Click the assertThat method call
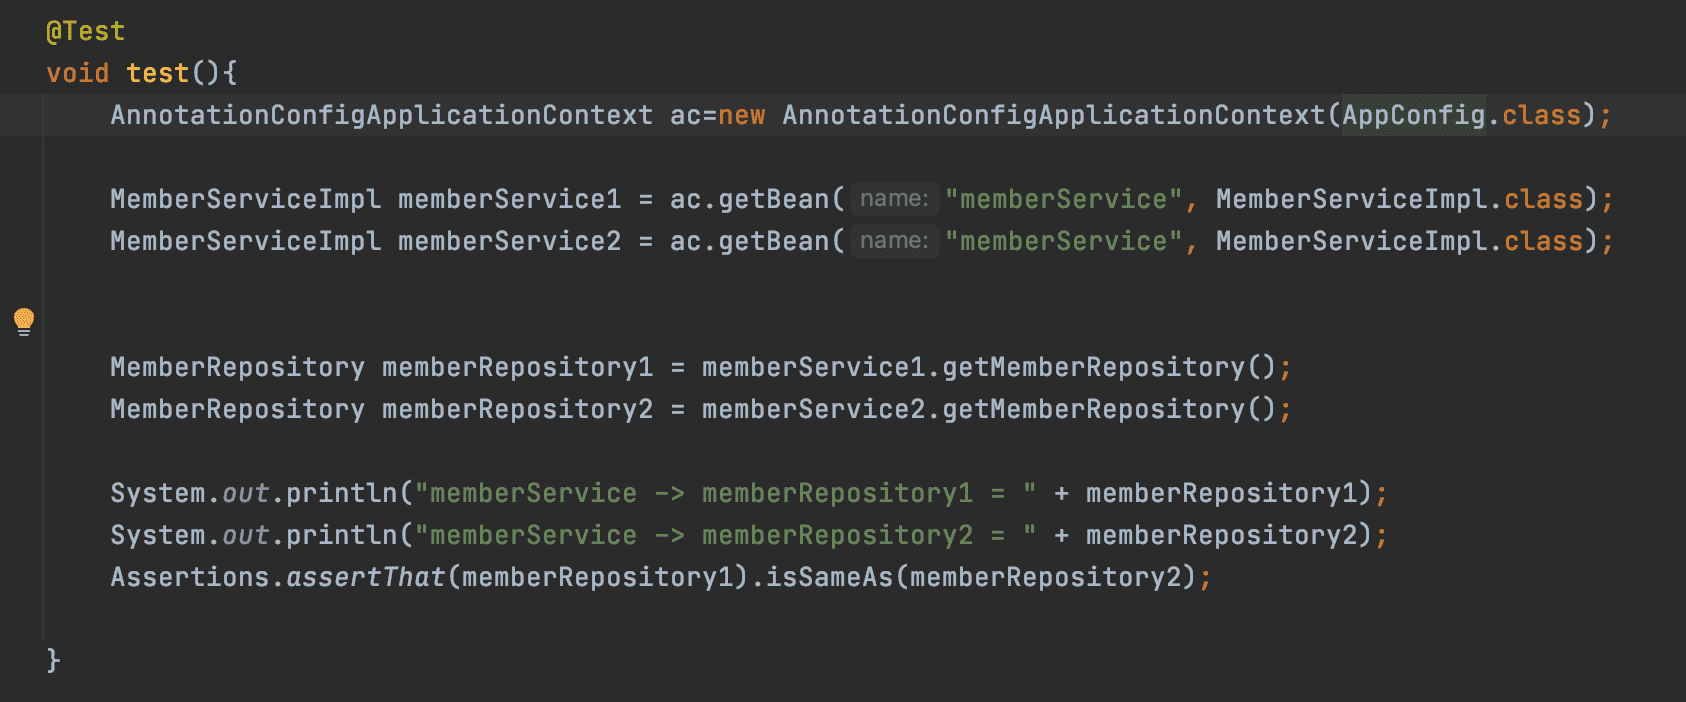This screenshot has width=1686, height=702. click(365, 577)
